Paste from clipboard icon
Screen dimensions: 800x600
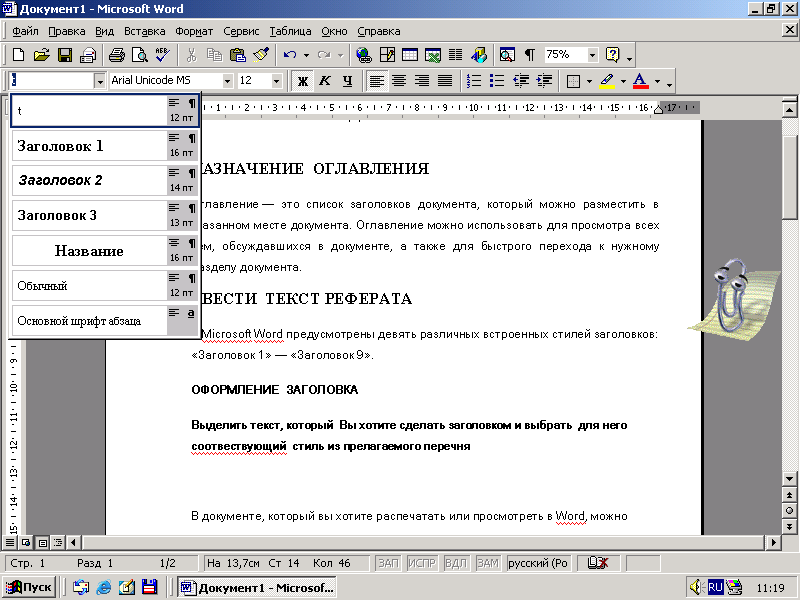point(238,55)
